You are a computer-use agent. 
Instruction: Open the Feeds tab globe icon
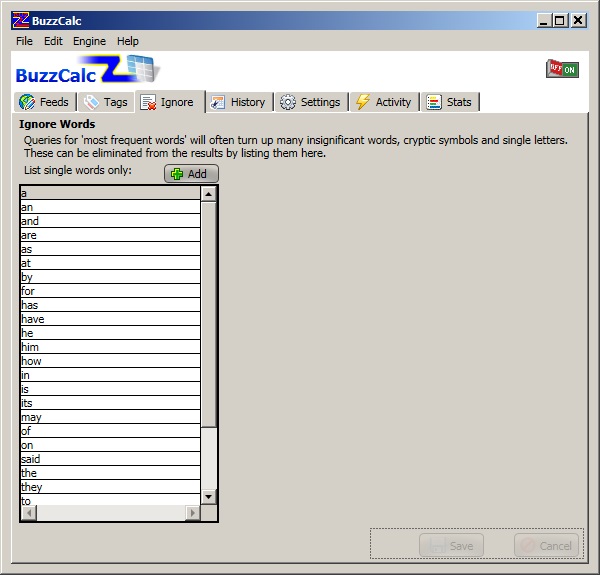click(27, 102)
